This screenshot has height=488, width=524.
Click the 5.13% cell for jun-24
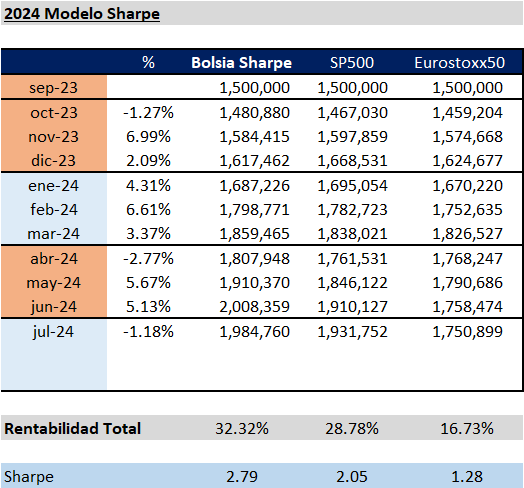coord(148,307)
